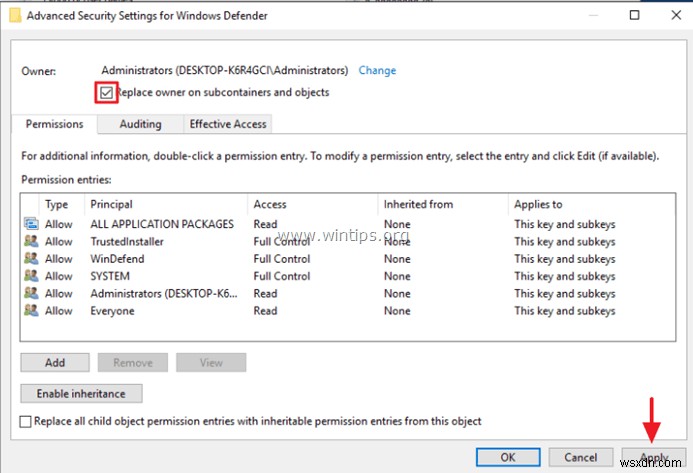Open the Effective Access tab
The image size is (693, 473).
(229, 124)
